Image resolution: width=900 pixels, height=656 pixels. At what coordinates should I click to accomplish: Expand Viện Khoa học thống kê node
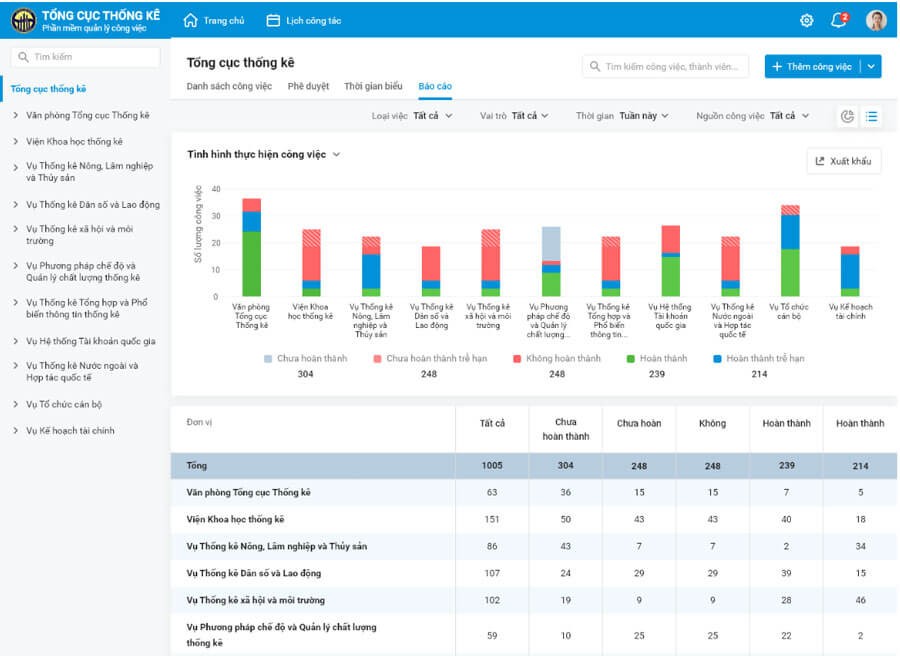(16, 142)
